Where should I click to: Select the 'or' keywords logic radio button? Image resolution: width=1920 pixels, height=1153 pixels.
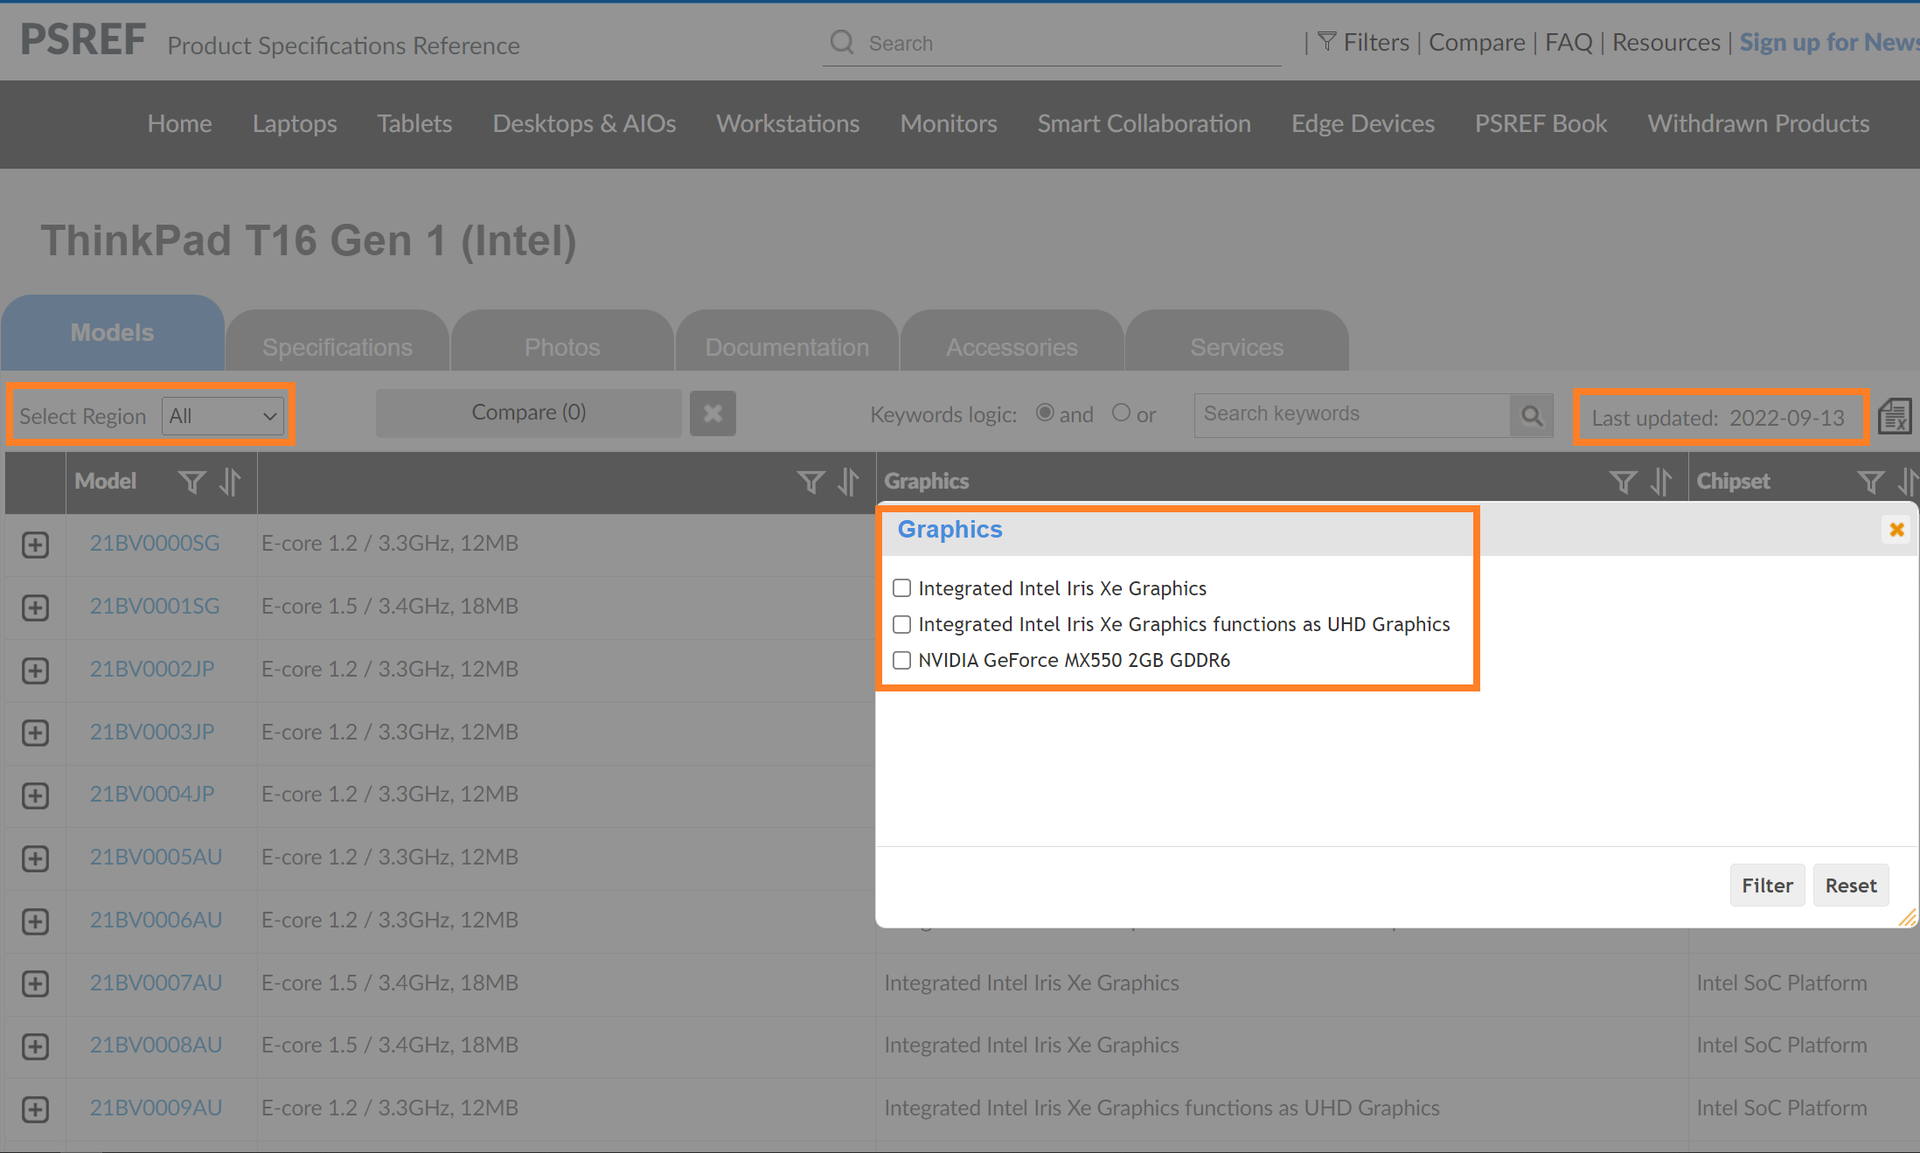[x=1121, y=413]
